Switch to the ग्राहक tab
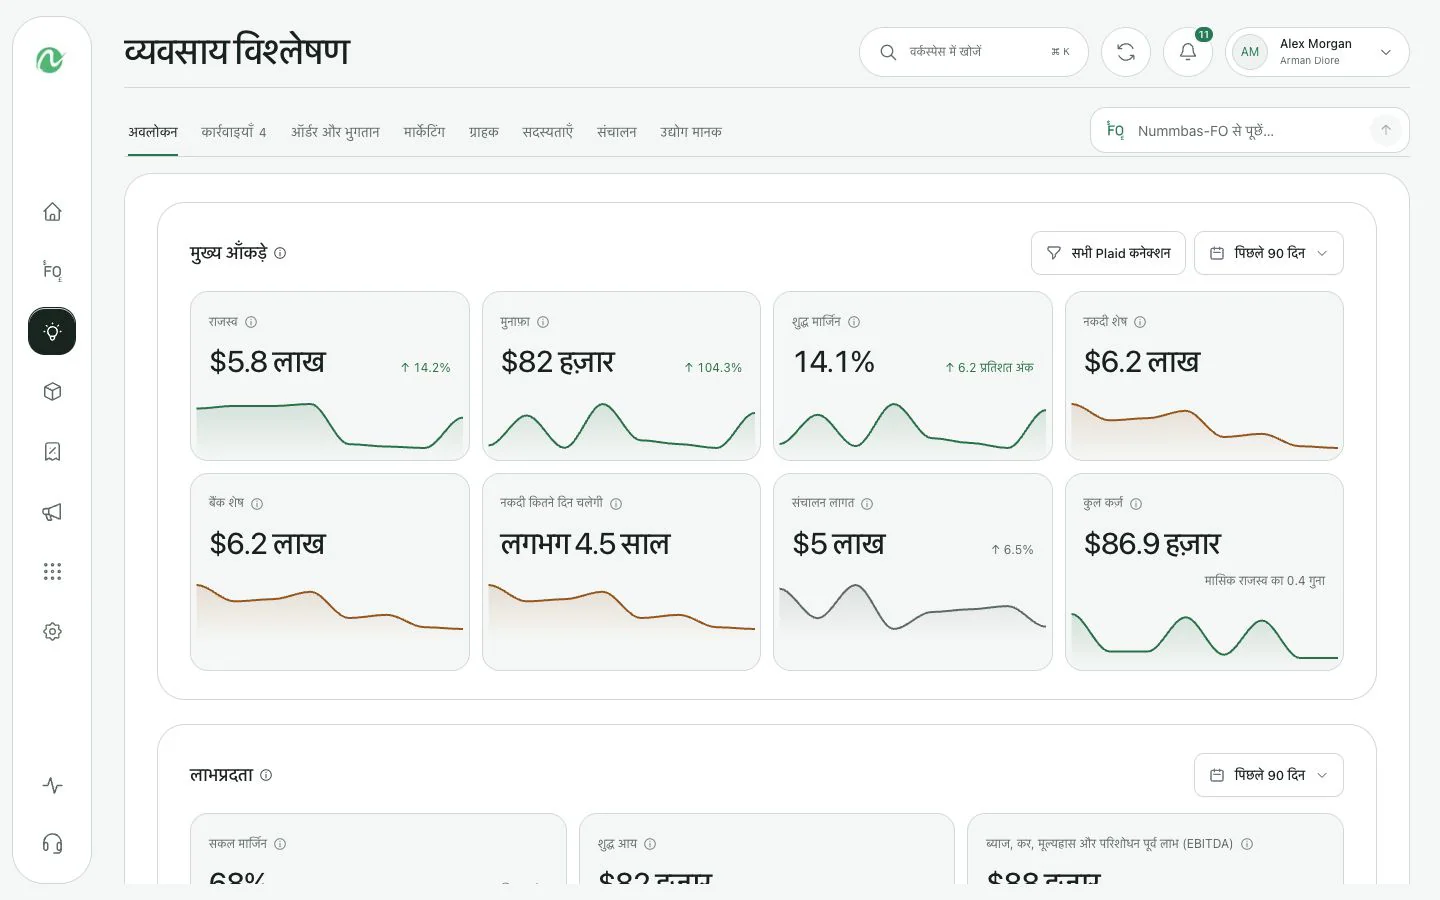Viewport: 1440px width, 900px height. point(484,132)
